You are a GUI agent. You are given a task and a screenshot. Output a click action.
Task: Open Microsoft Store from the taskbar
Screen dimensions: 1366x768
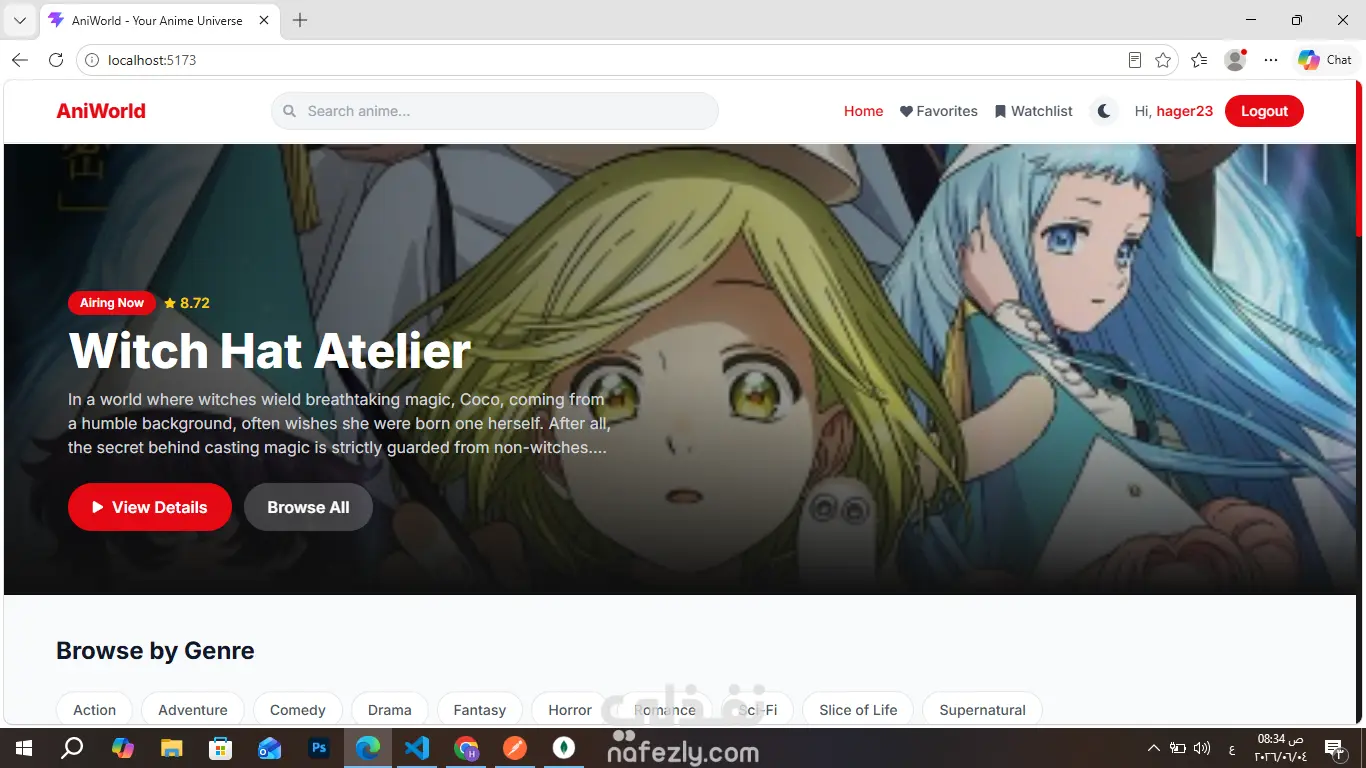coord(220,748)
